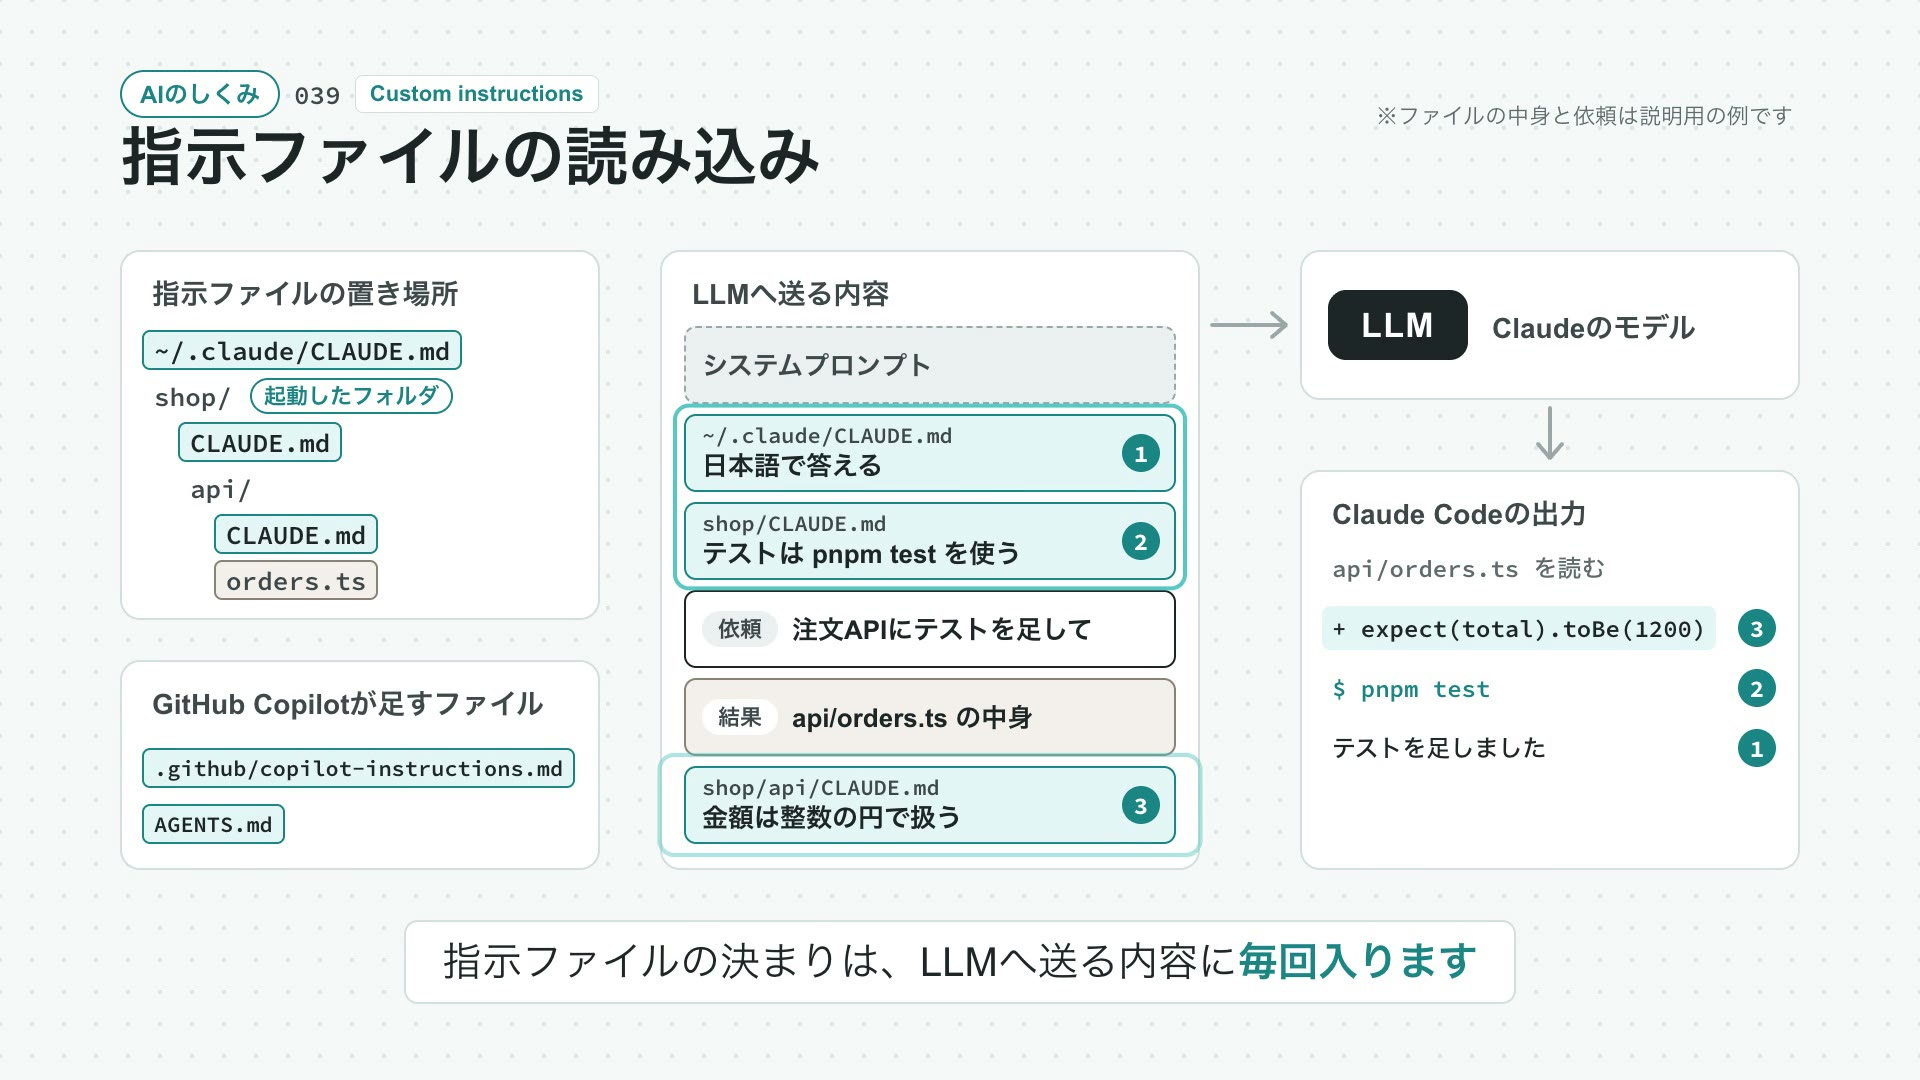Click the shop/CLAUDE.md path in the LLM content column
The image size is (1920, 1080).
click(x=794, y=524)
